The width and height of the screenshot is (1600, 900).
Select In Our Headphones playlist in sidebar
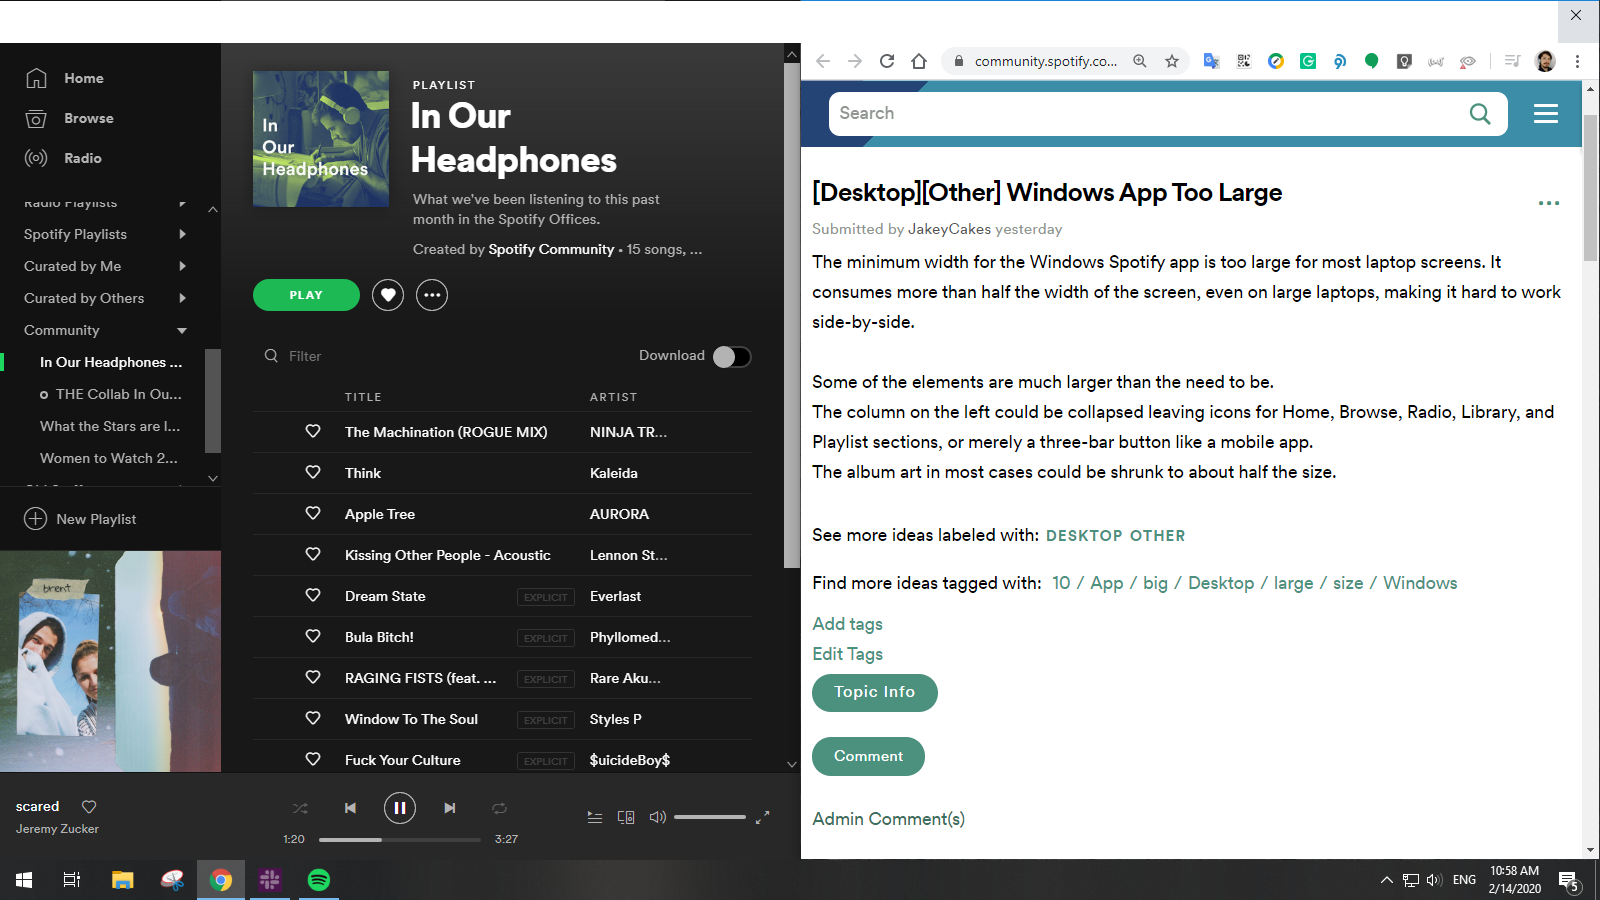(x=111, y=362)
